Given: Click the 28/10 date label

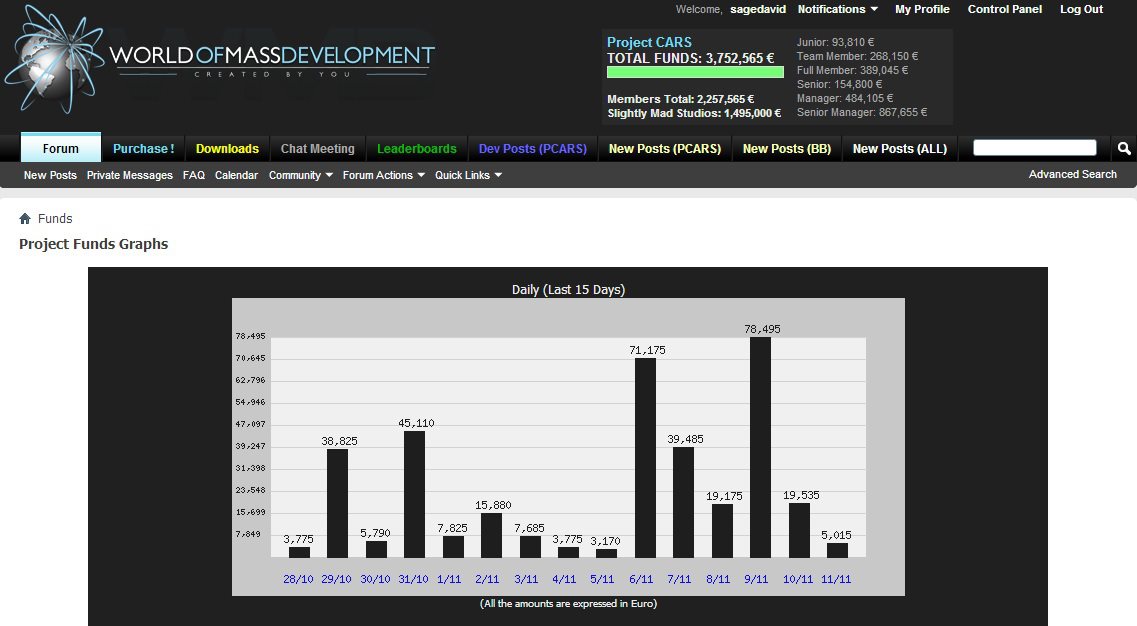Looking at the screenshot, I should (x=298, y=579).
